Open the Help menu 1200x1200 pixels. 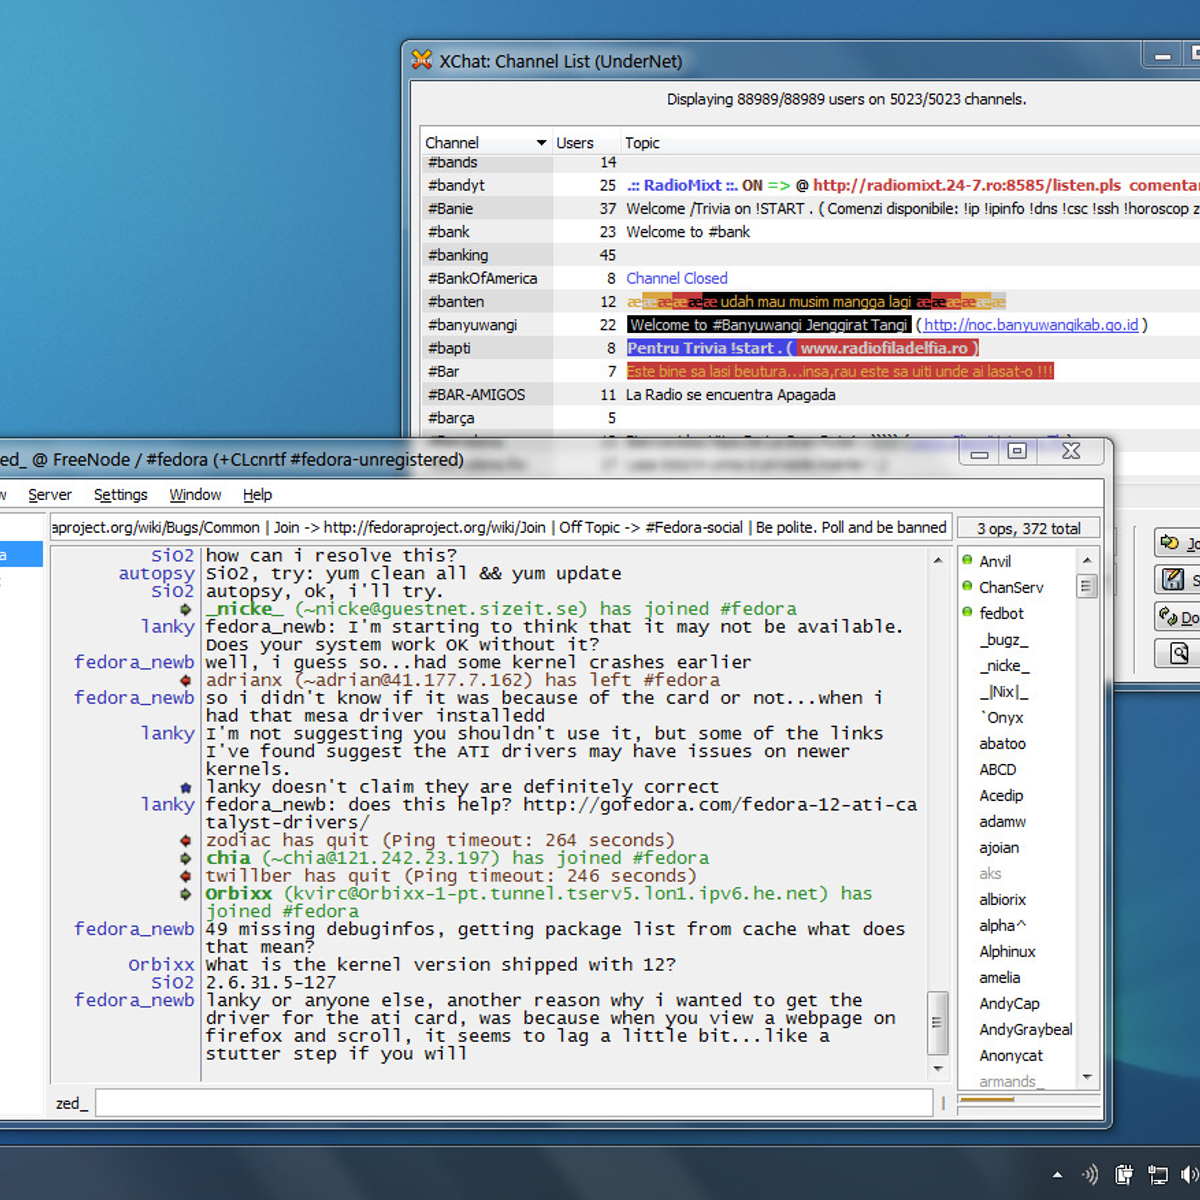click(x=257, y=495)
